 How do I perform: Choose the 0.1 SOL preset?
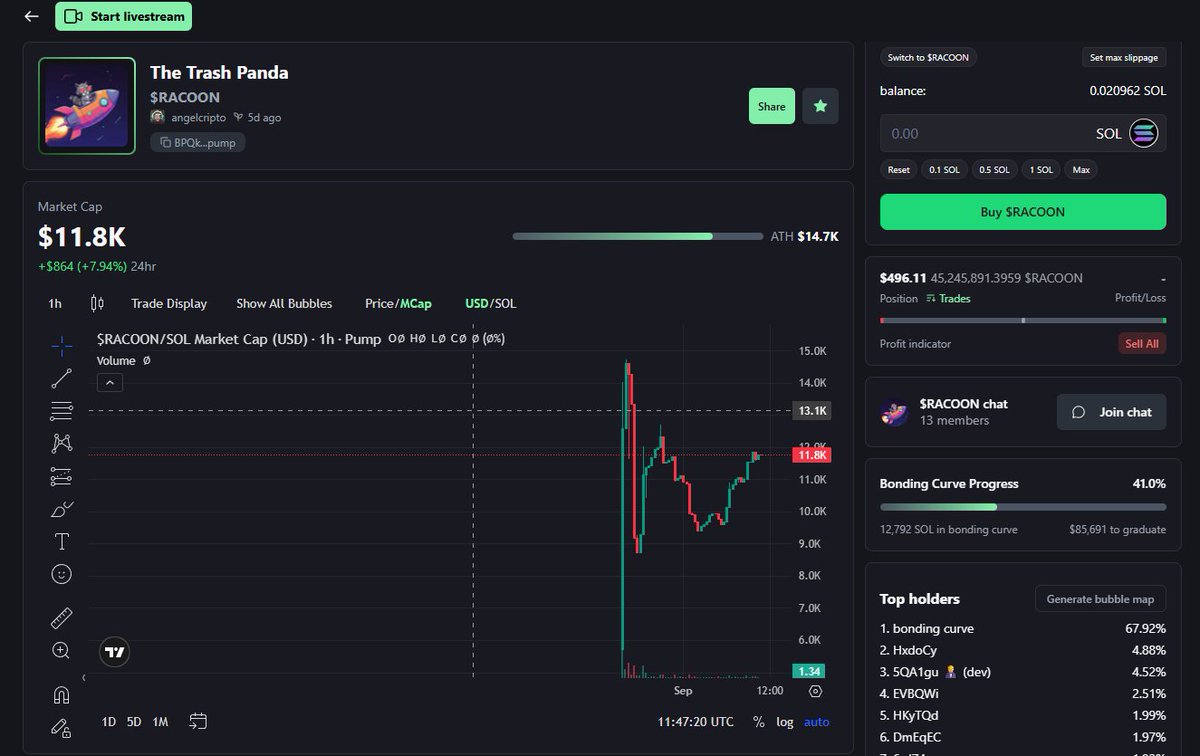[944, 170]
